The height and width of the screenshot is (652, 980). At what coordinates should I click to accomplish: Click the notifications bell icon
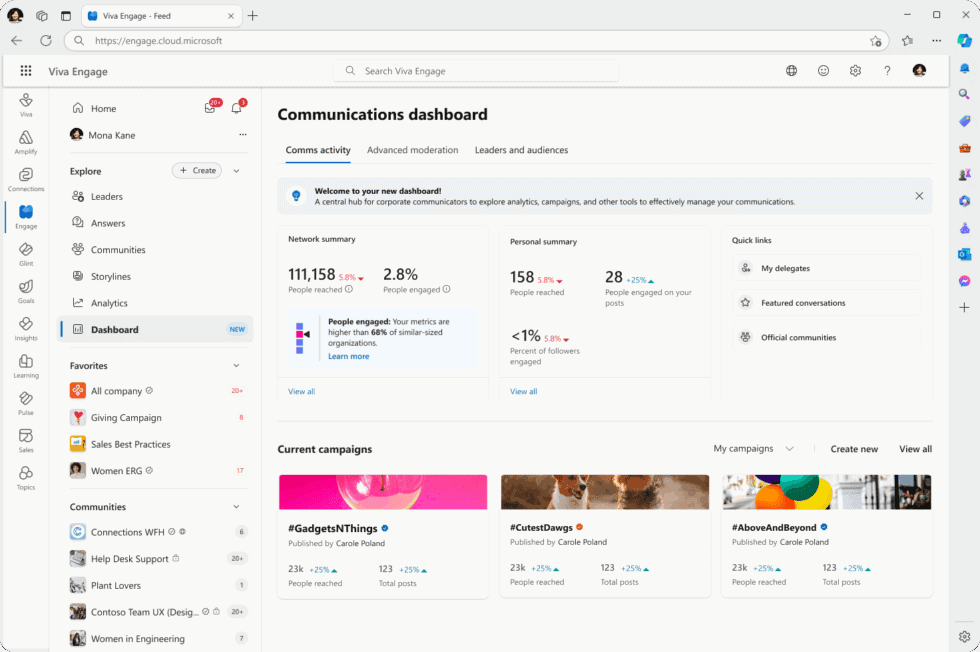(236, 107)
